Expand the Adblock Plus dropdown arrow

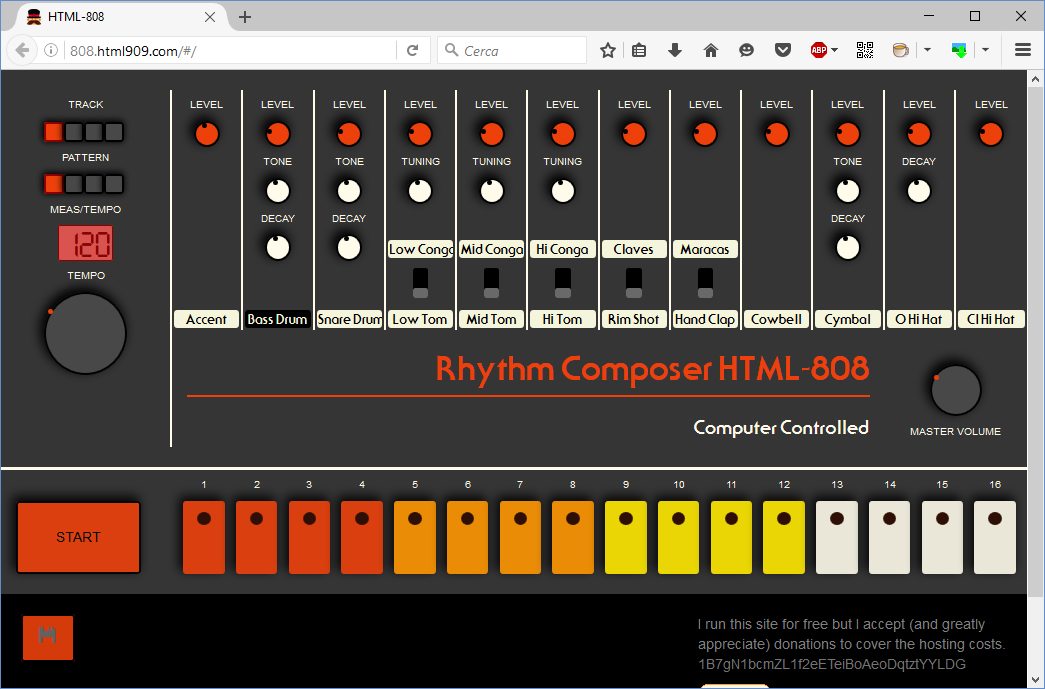tap(835, 50)
